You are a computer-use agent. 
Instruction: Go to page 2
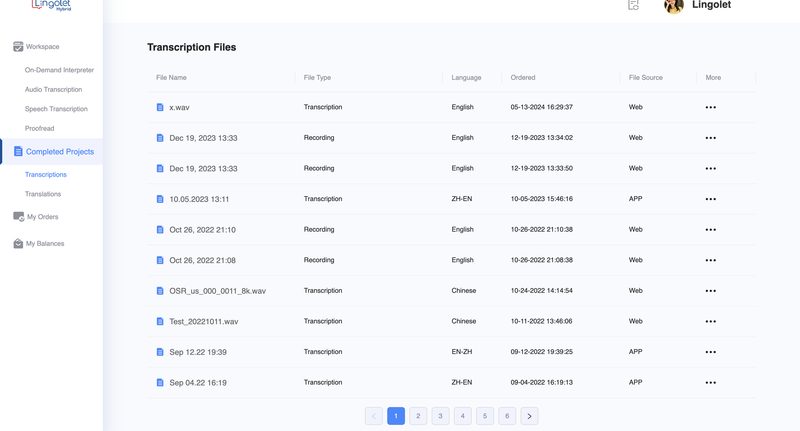point(418,416)
